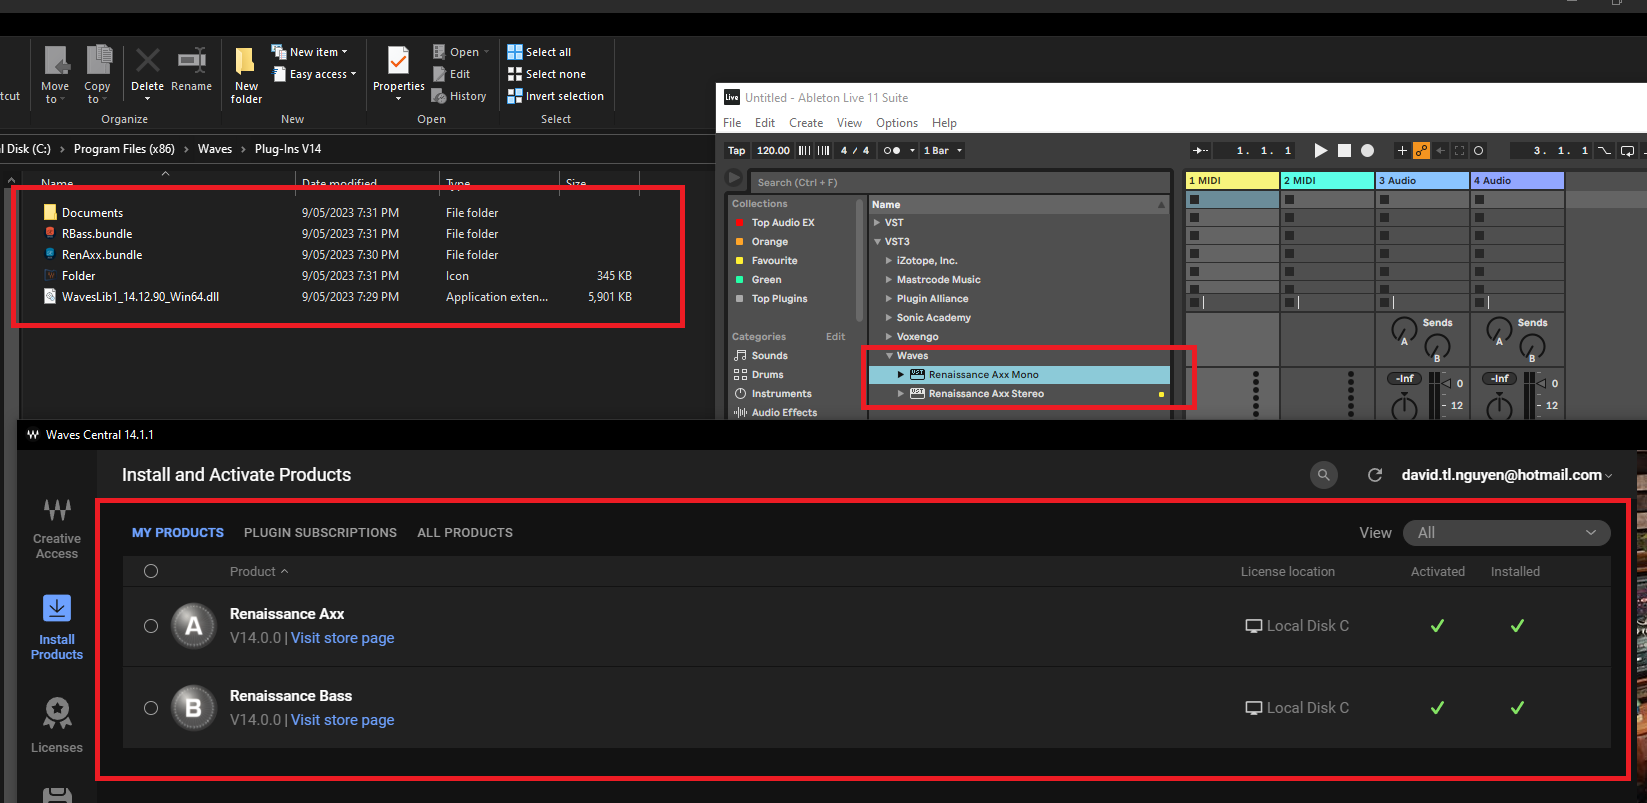This screenshot has width=1647, height=803.
Task: Click the Follow icon in Ableton's control bar
Action: [1201, 151]
